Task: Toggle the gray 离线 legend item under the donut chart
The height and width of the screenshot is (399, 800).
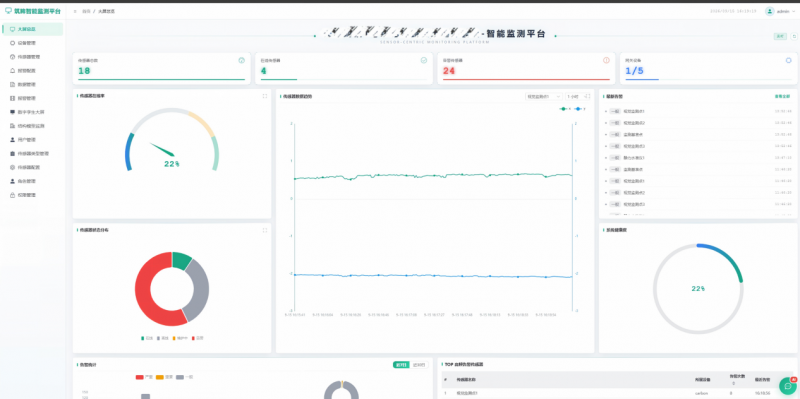Action: (163, 338)
